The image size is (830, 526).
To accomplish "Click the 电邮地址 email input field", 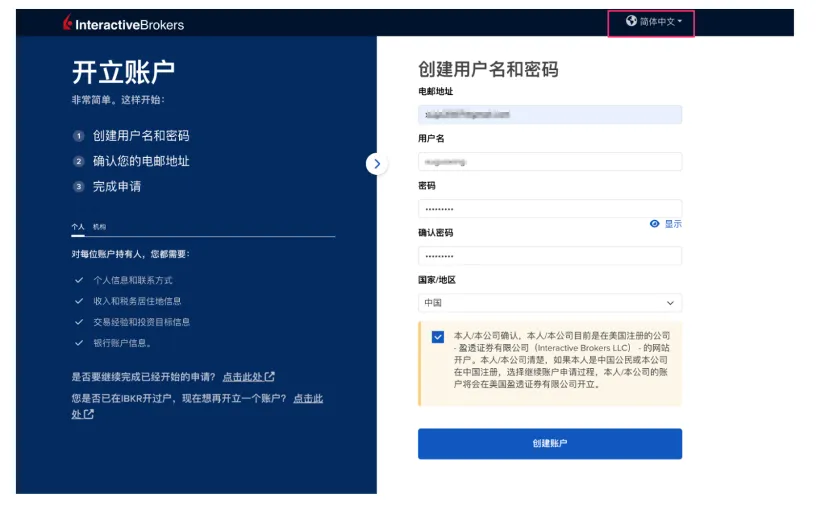I will point(550,115).
